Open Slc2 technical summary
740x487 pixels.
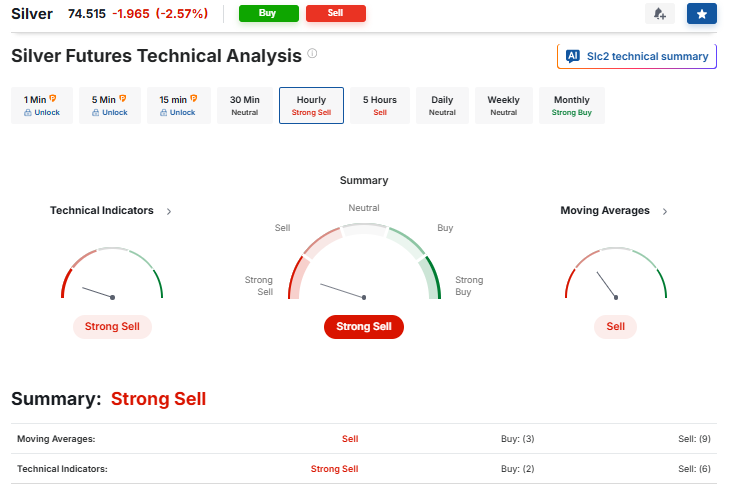click(x=637, y=56)
